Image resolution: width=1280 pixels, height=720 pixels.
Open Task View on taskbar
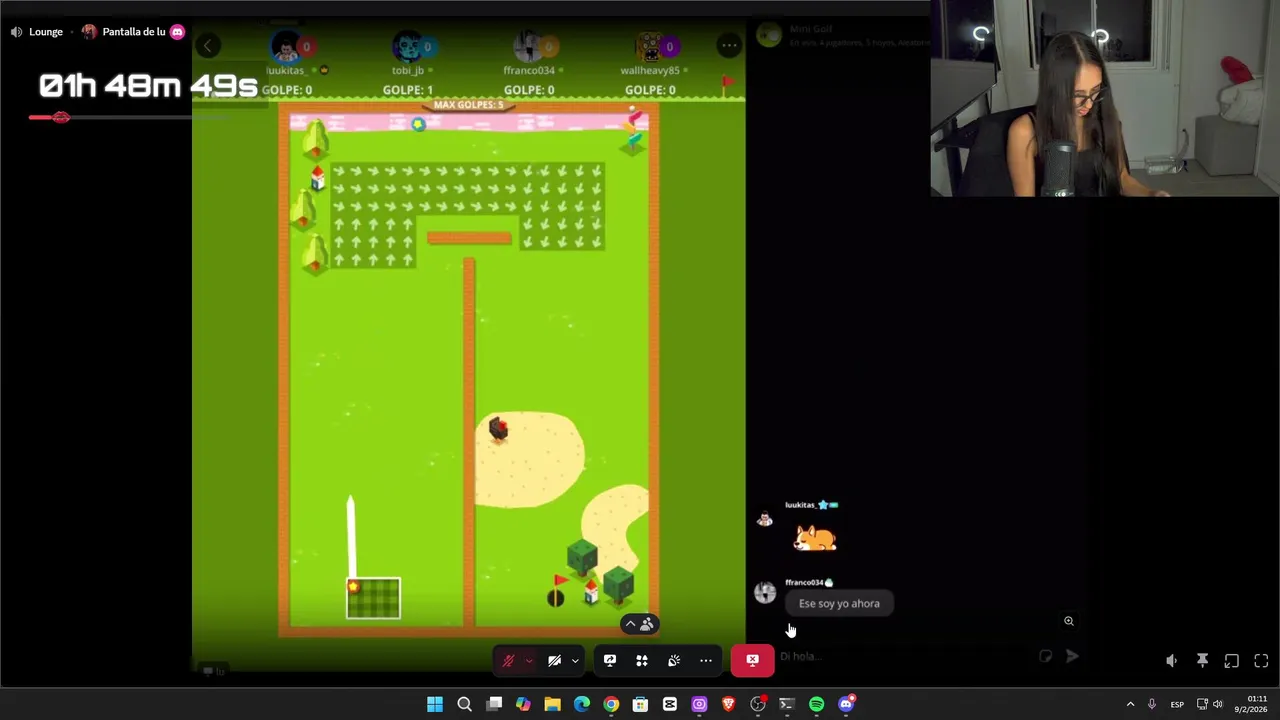[x=494, y=705]
